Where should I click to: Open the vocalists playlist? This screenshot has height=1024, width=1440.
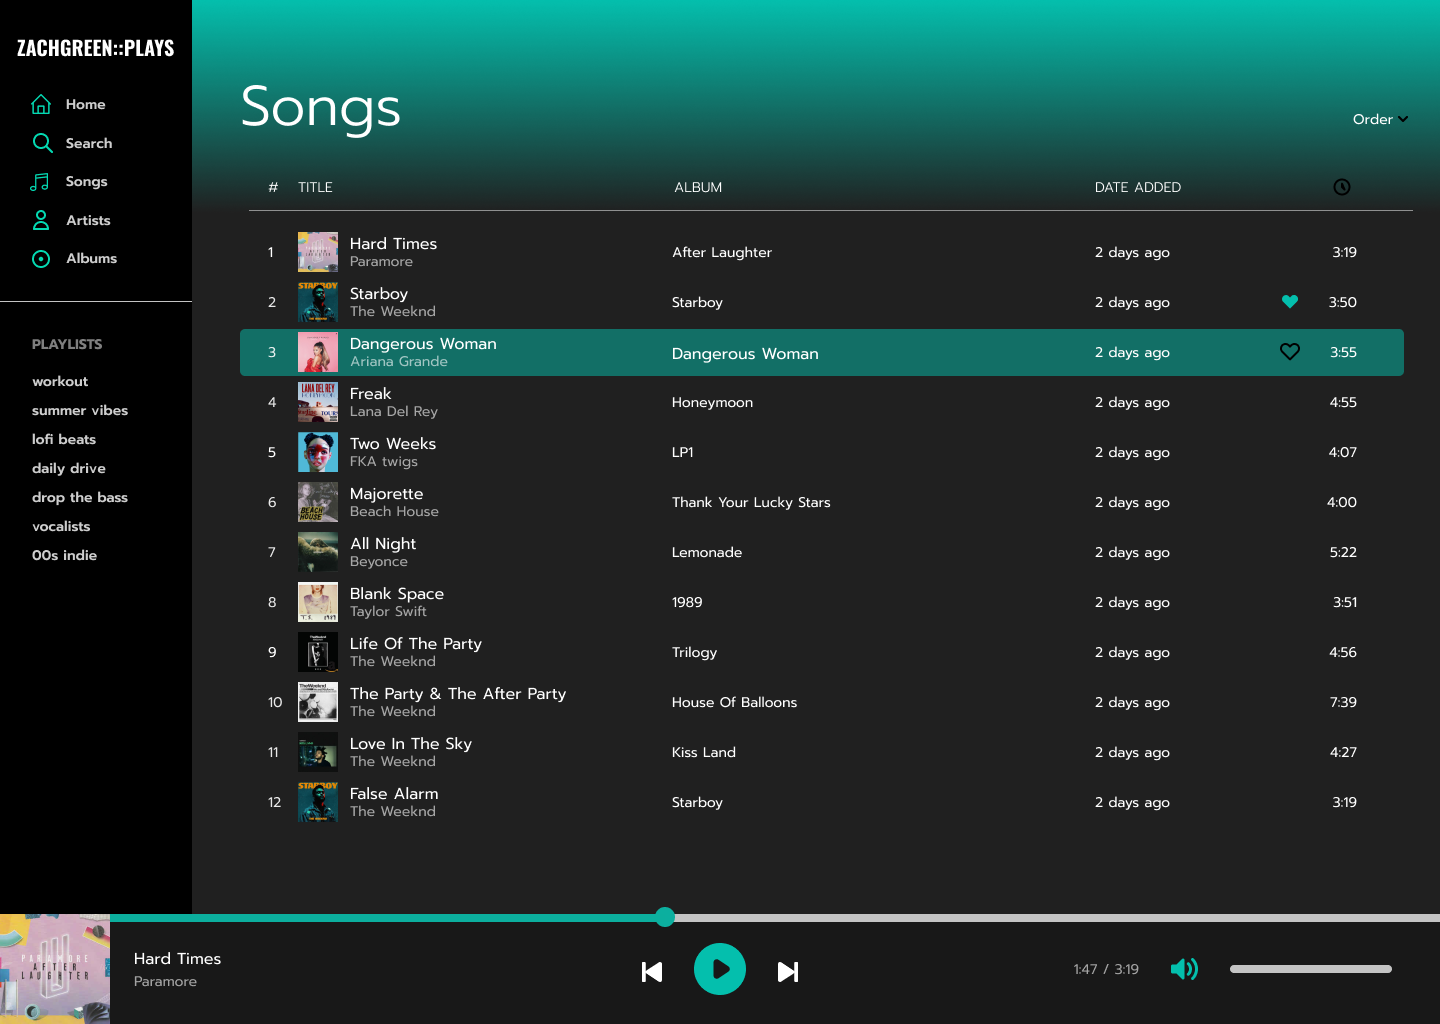pyautogui.click(x=61, y=526)
